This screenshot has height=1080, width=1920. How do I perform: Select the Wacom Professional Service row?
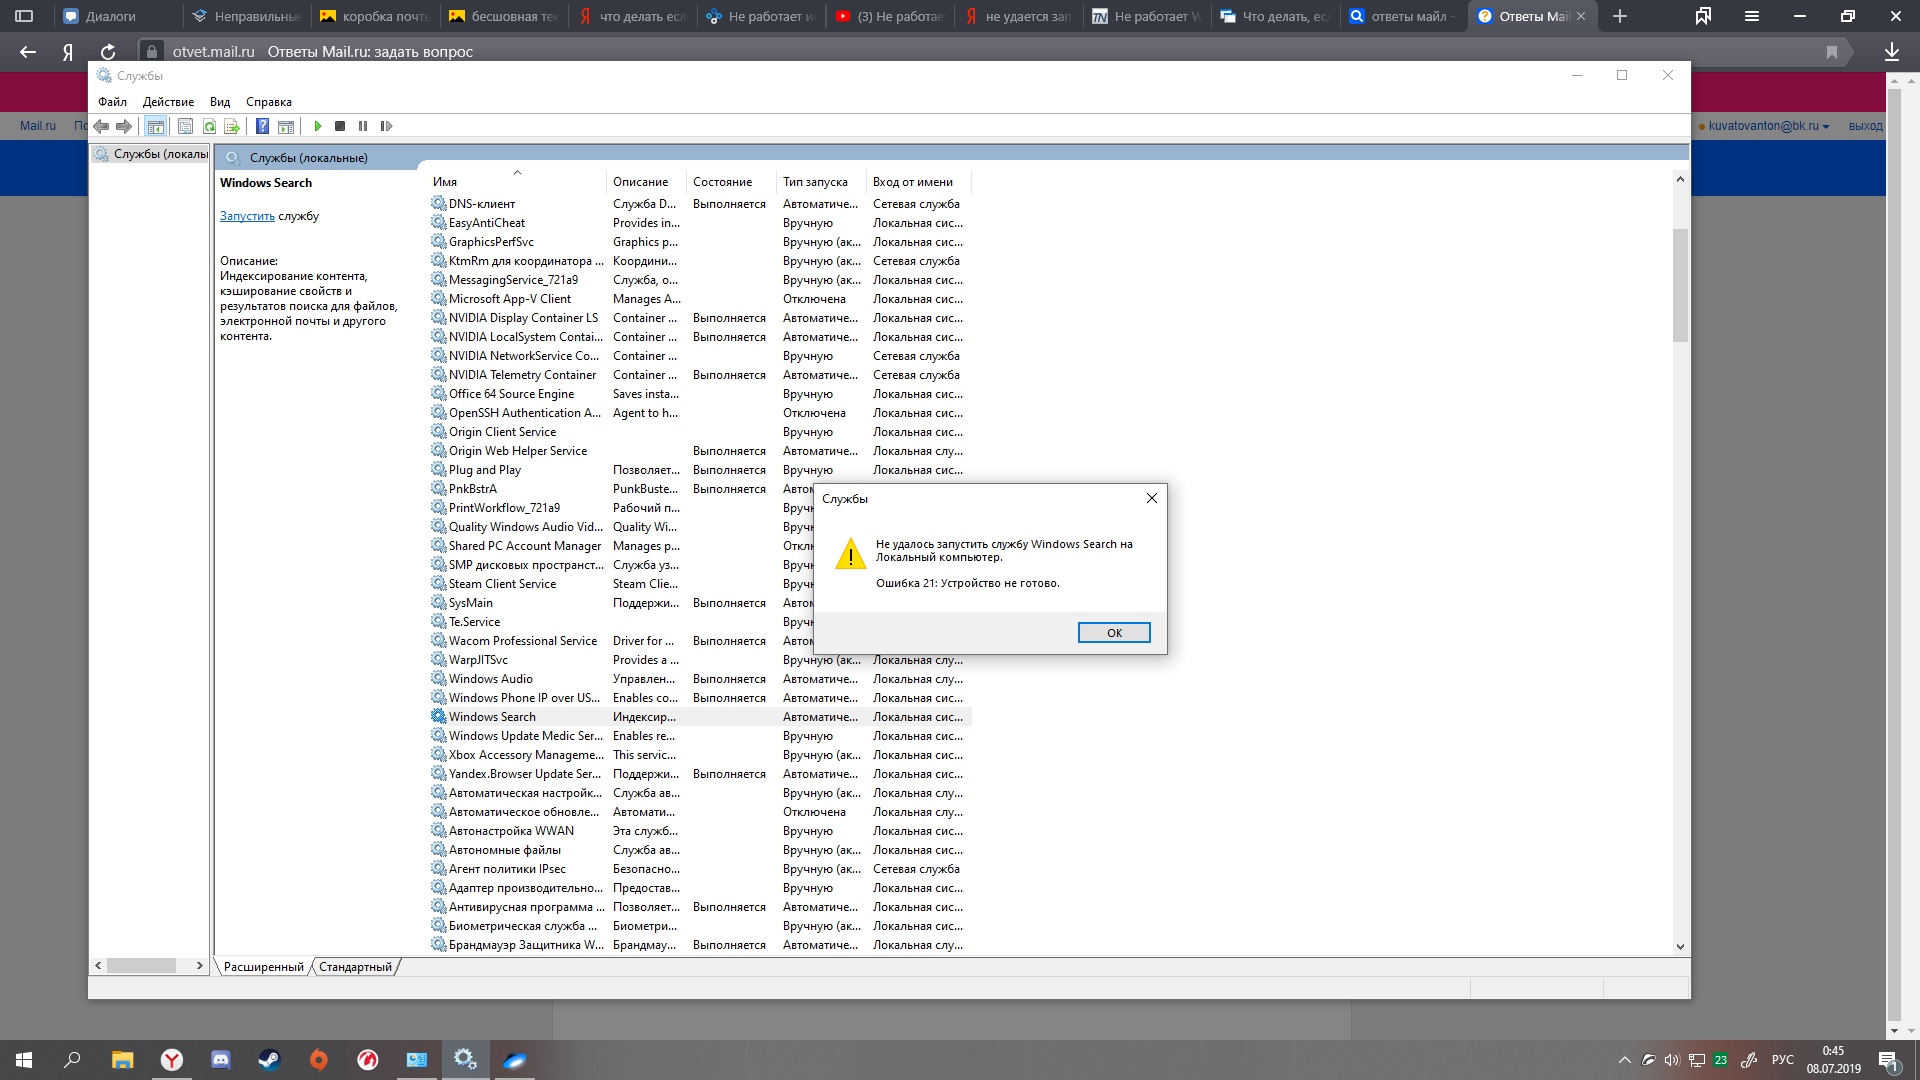tap(700, 641)
